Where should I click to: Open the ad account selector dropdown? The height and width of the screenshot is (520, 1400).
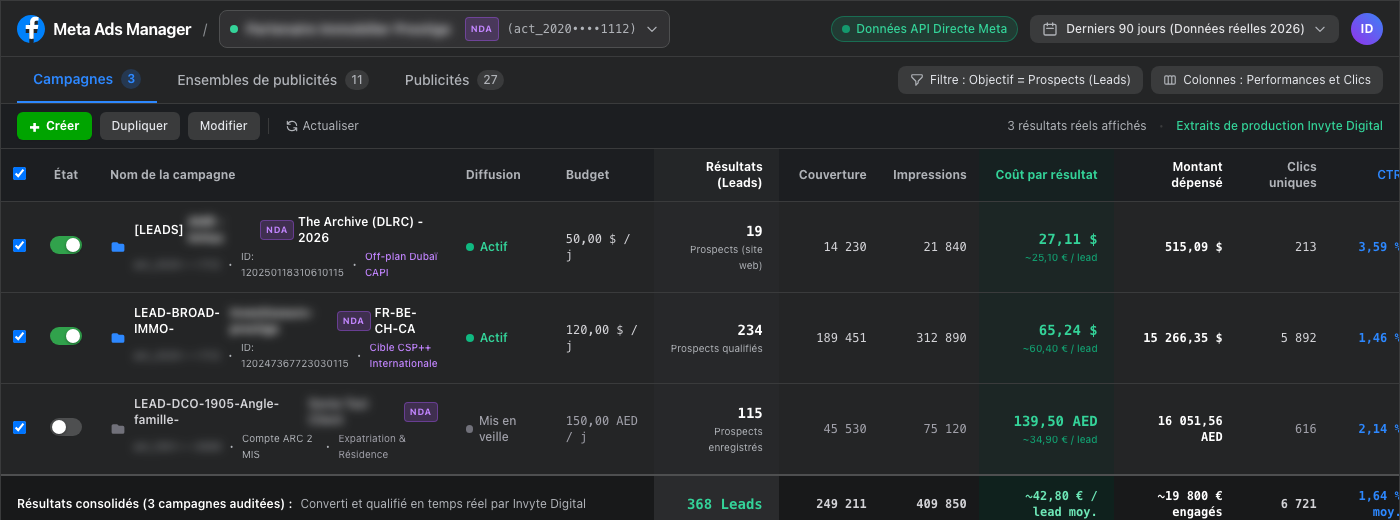(x=444, y=29)
